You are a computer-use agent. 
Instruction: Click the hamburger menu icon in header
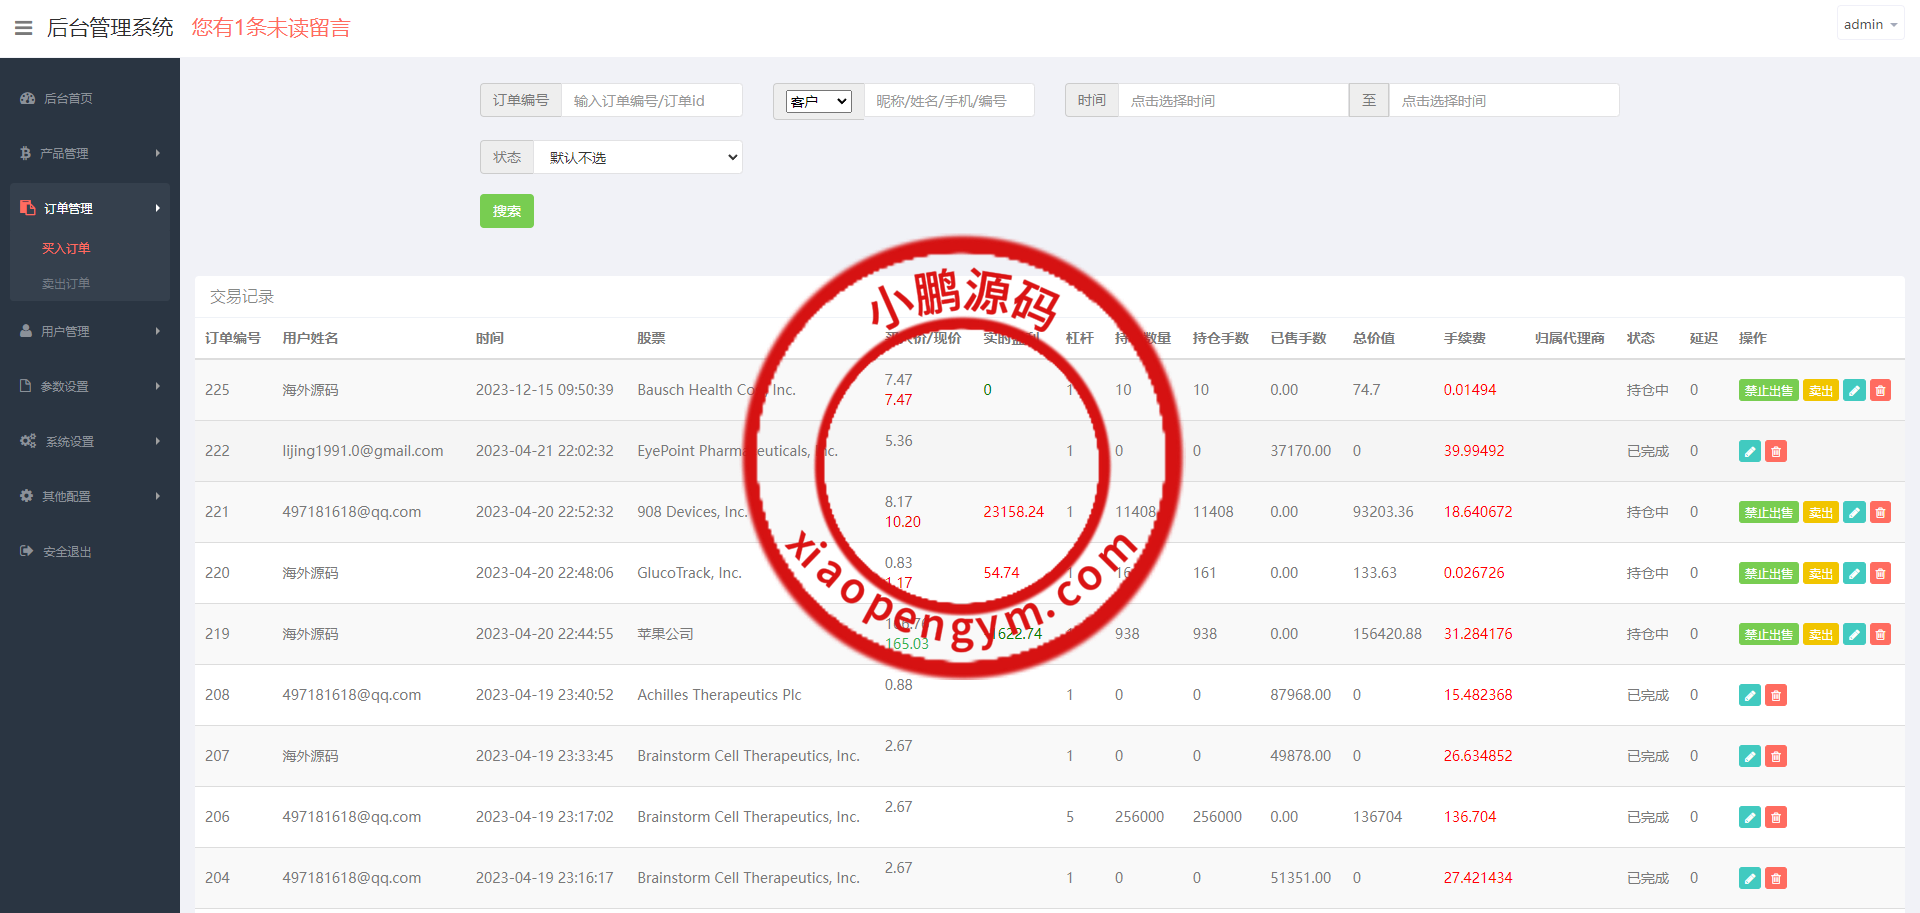coord(24,28)
